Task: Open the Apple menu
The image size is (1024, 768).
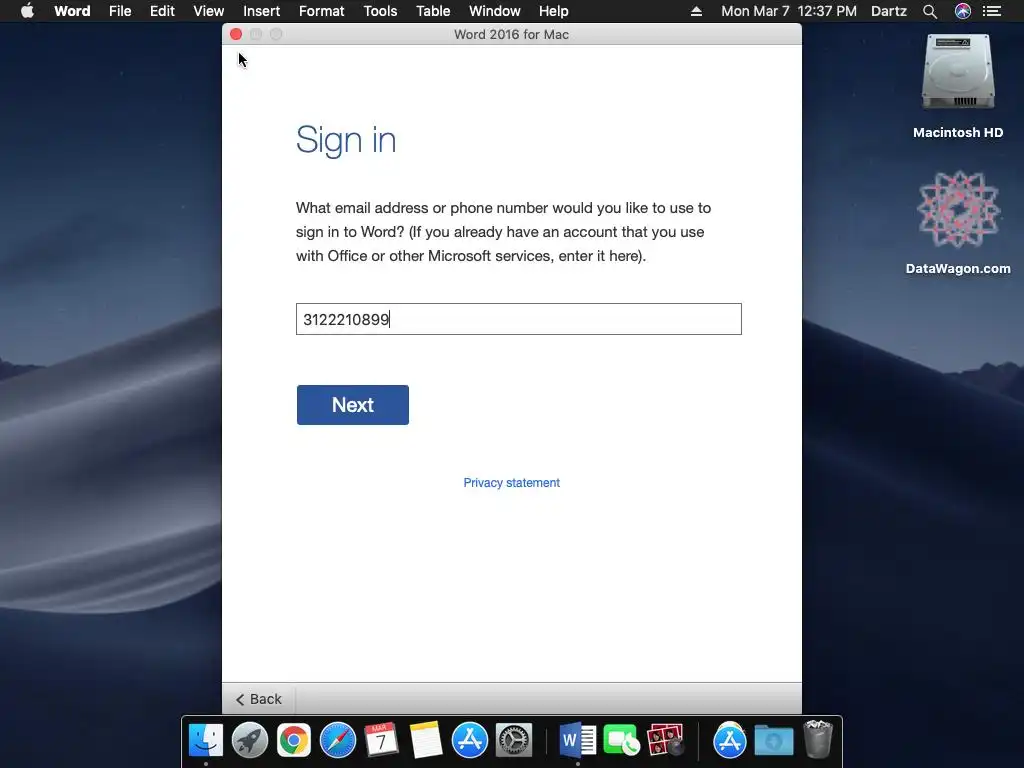Action: click(27, 11)
